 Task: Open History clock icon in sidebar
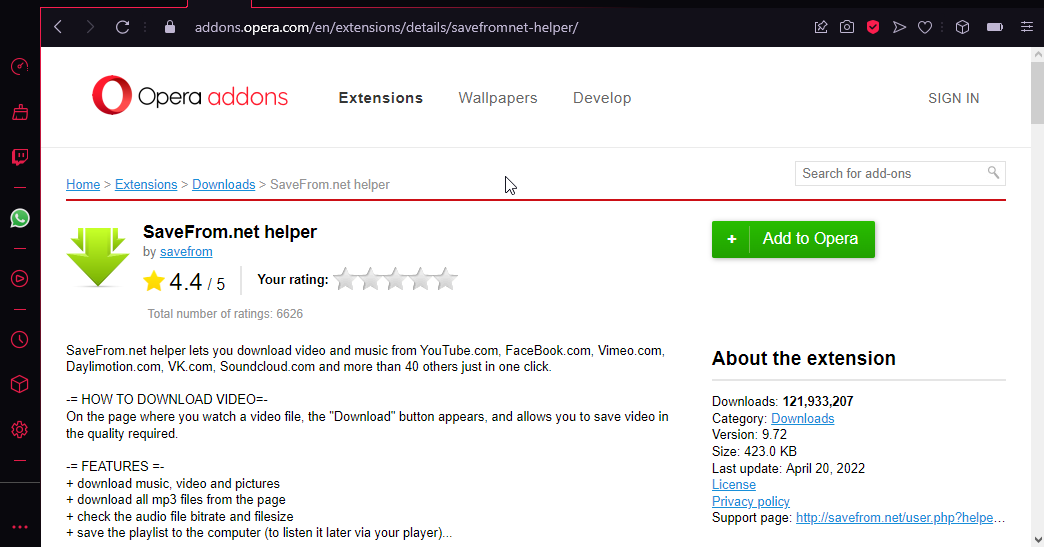pos(20,339)
